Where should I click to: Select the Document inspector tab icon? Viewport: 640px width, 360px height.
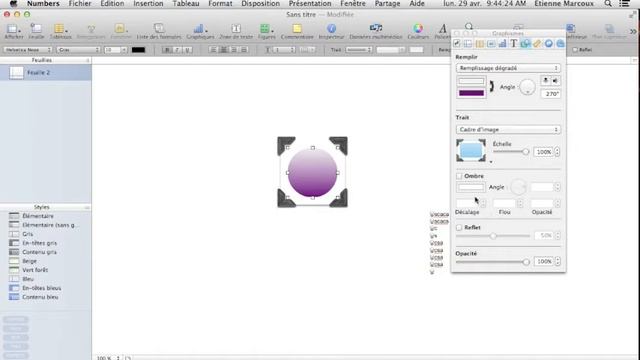coord(457,43)
